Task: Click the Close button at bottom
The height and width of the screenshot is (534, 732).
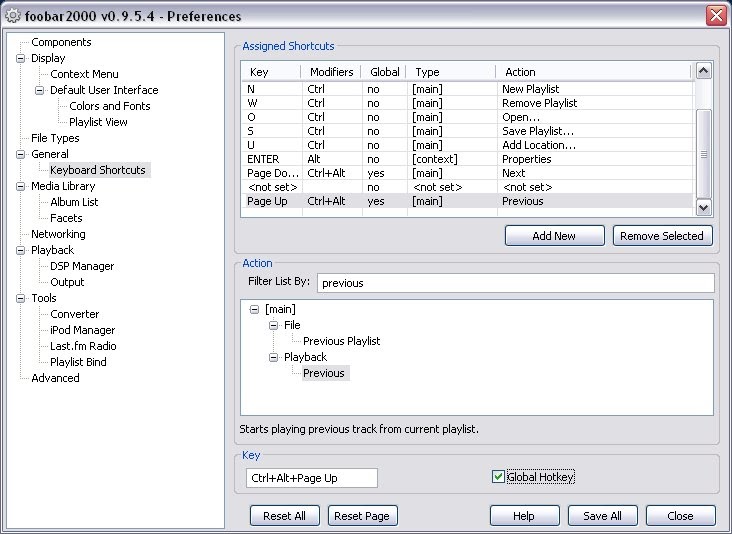Action: [x=681, y=516]
